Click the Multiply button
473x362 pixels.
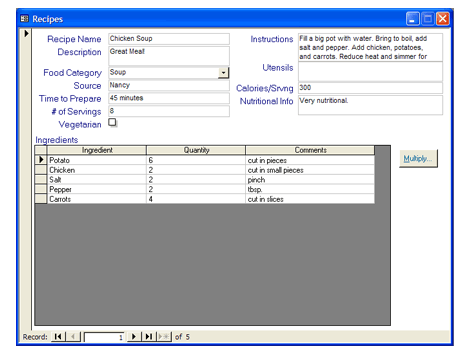click(418, 158)
